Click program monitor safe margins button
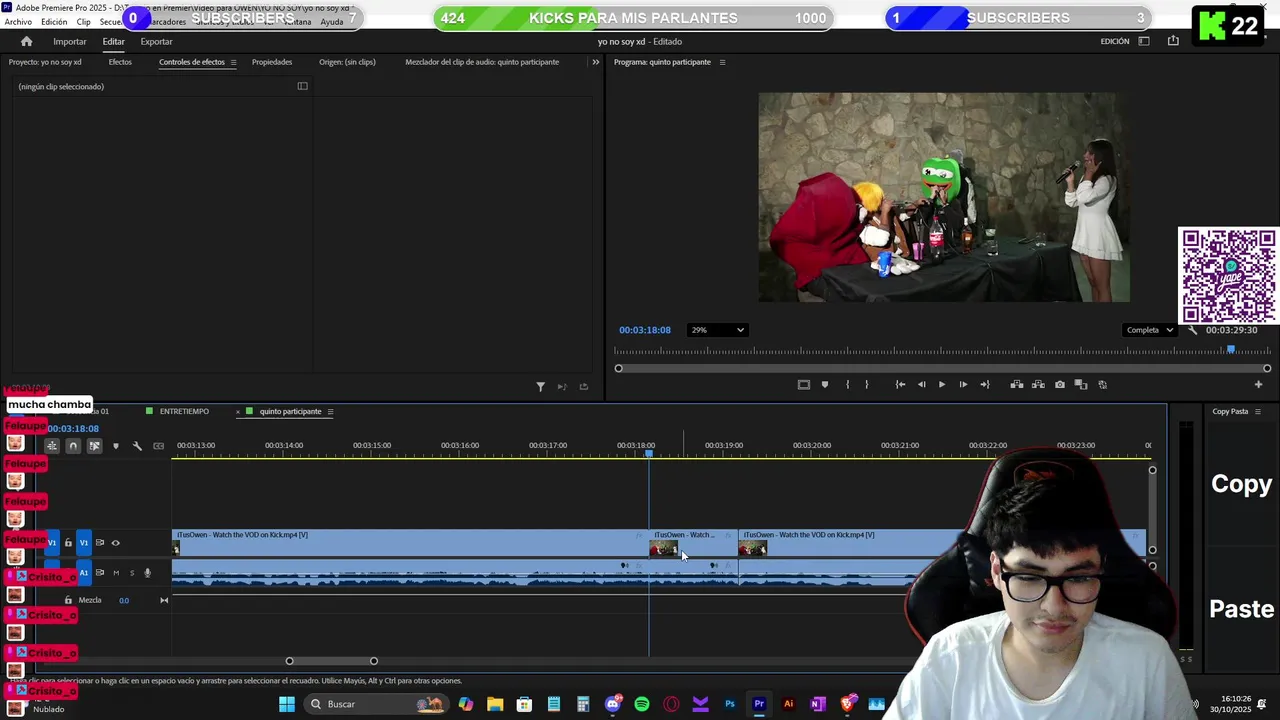Screen dimensions: 1280x720 pyautogui.click(x=803, y=385)
